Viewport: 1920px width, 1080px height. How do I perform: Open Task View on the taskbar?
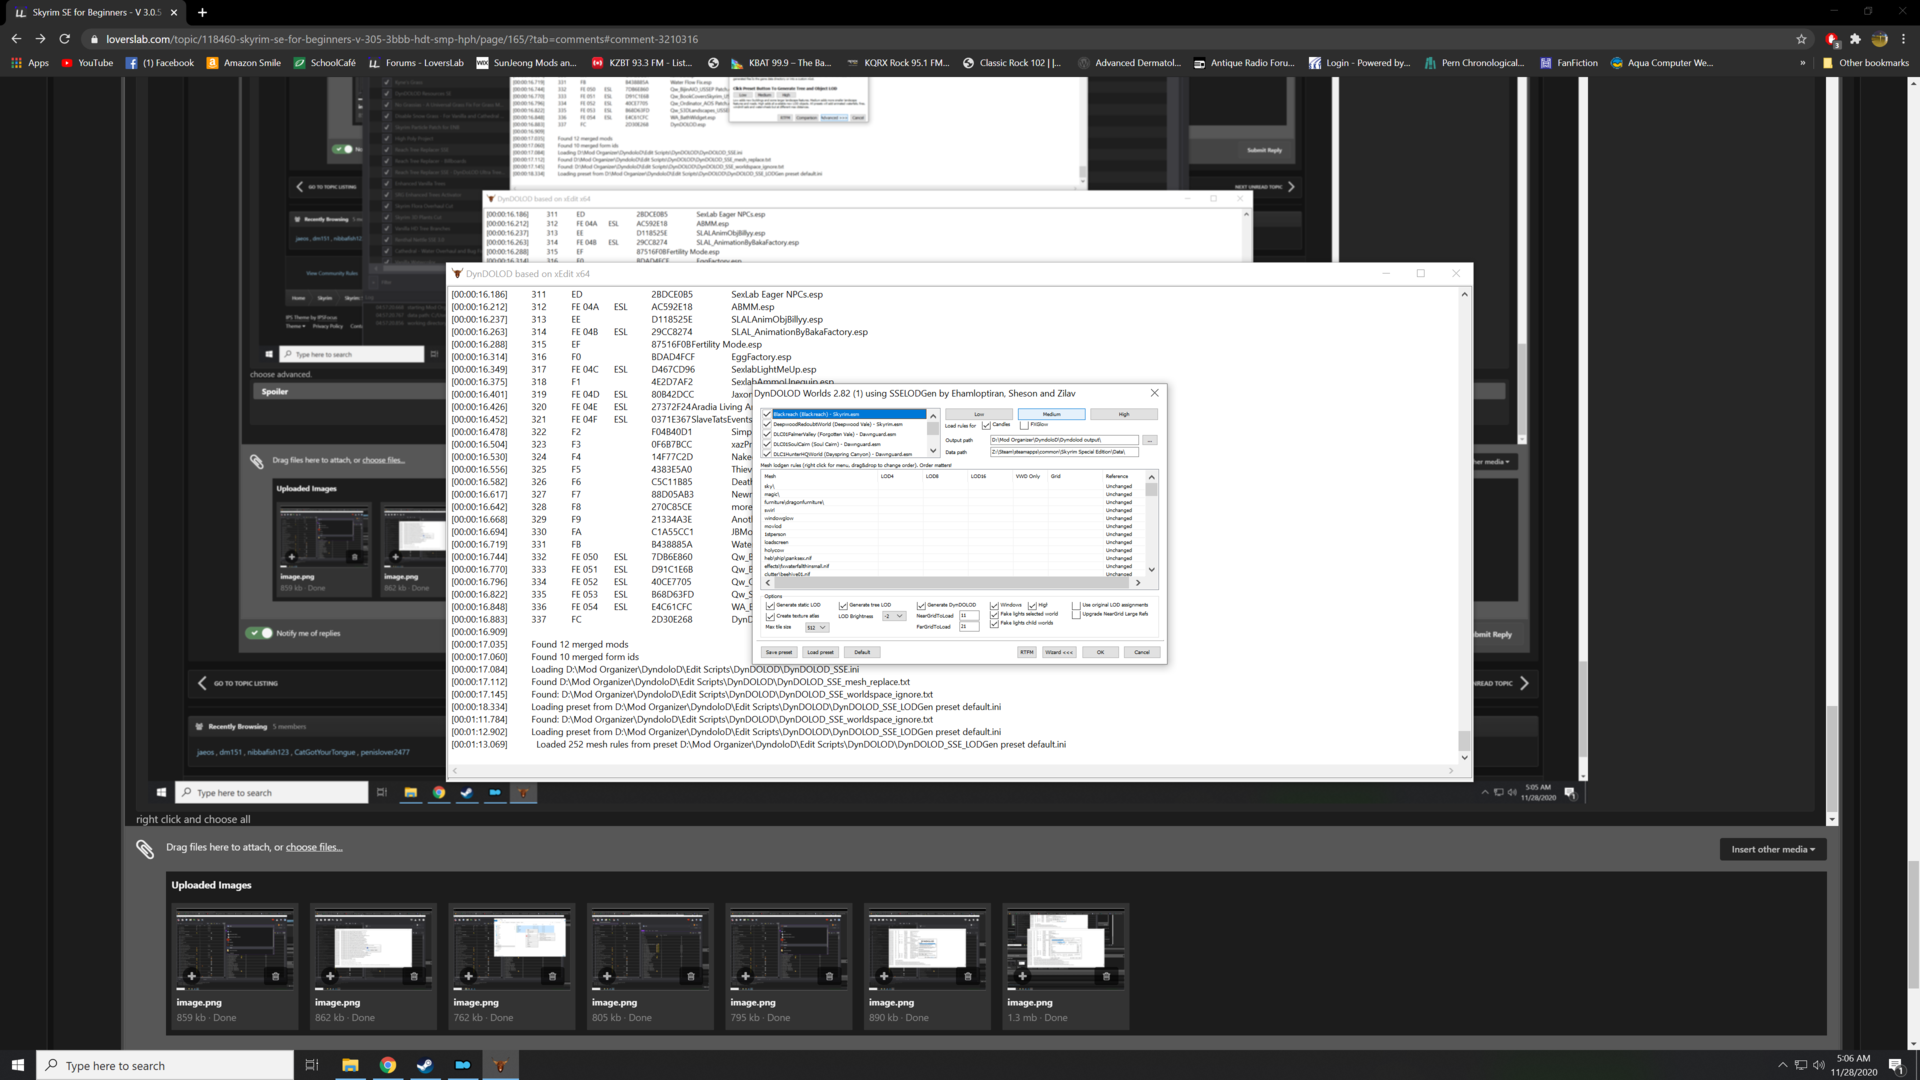[x=312, y=1065]
